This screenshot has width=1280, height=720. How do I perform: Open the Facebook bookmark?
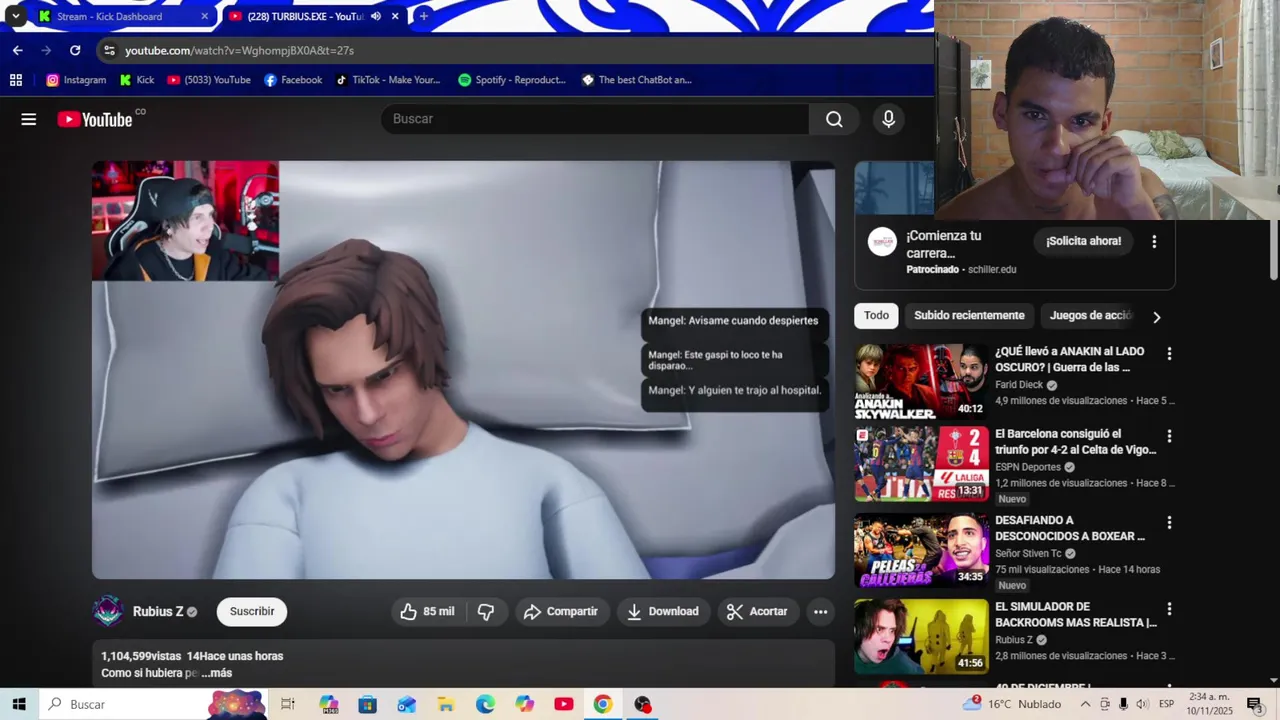(293, 80)
